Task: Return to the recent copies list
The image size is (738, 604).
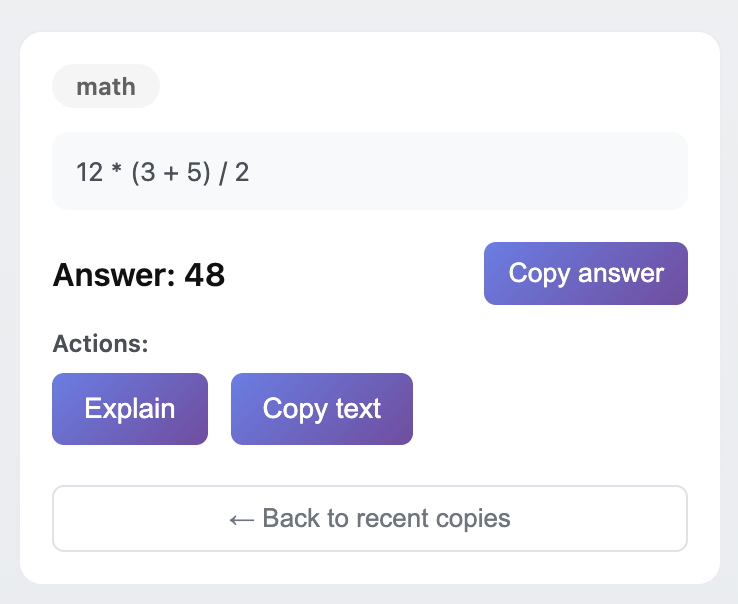Action: point(369,518)
